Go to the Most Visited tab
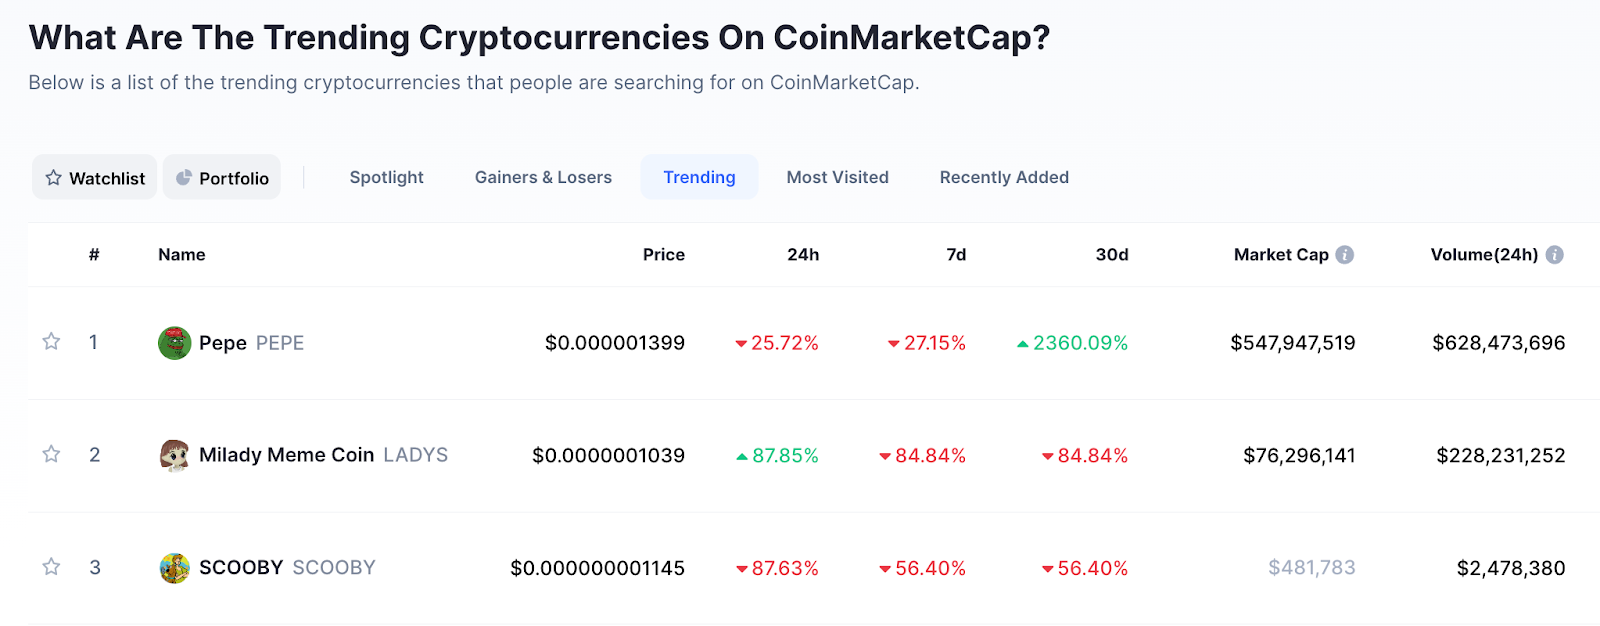Viewport: 1600px width, 626px height. pyautogui.click(x=837, y=177)
